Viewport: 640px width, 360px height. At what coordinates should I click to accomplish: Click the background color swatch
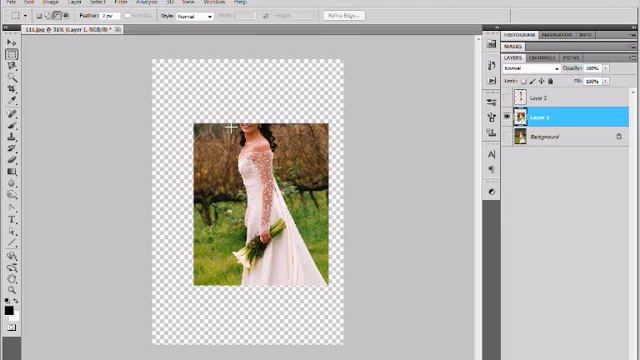pyautogui.click(x=16, y=316)
